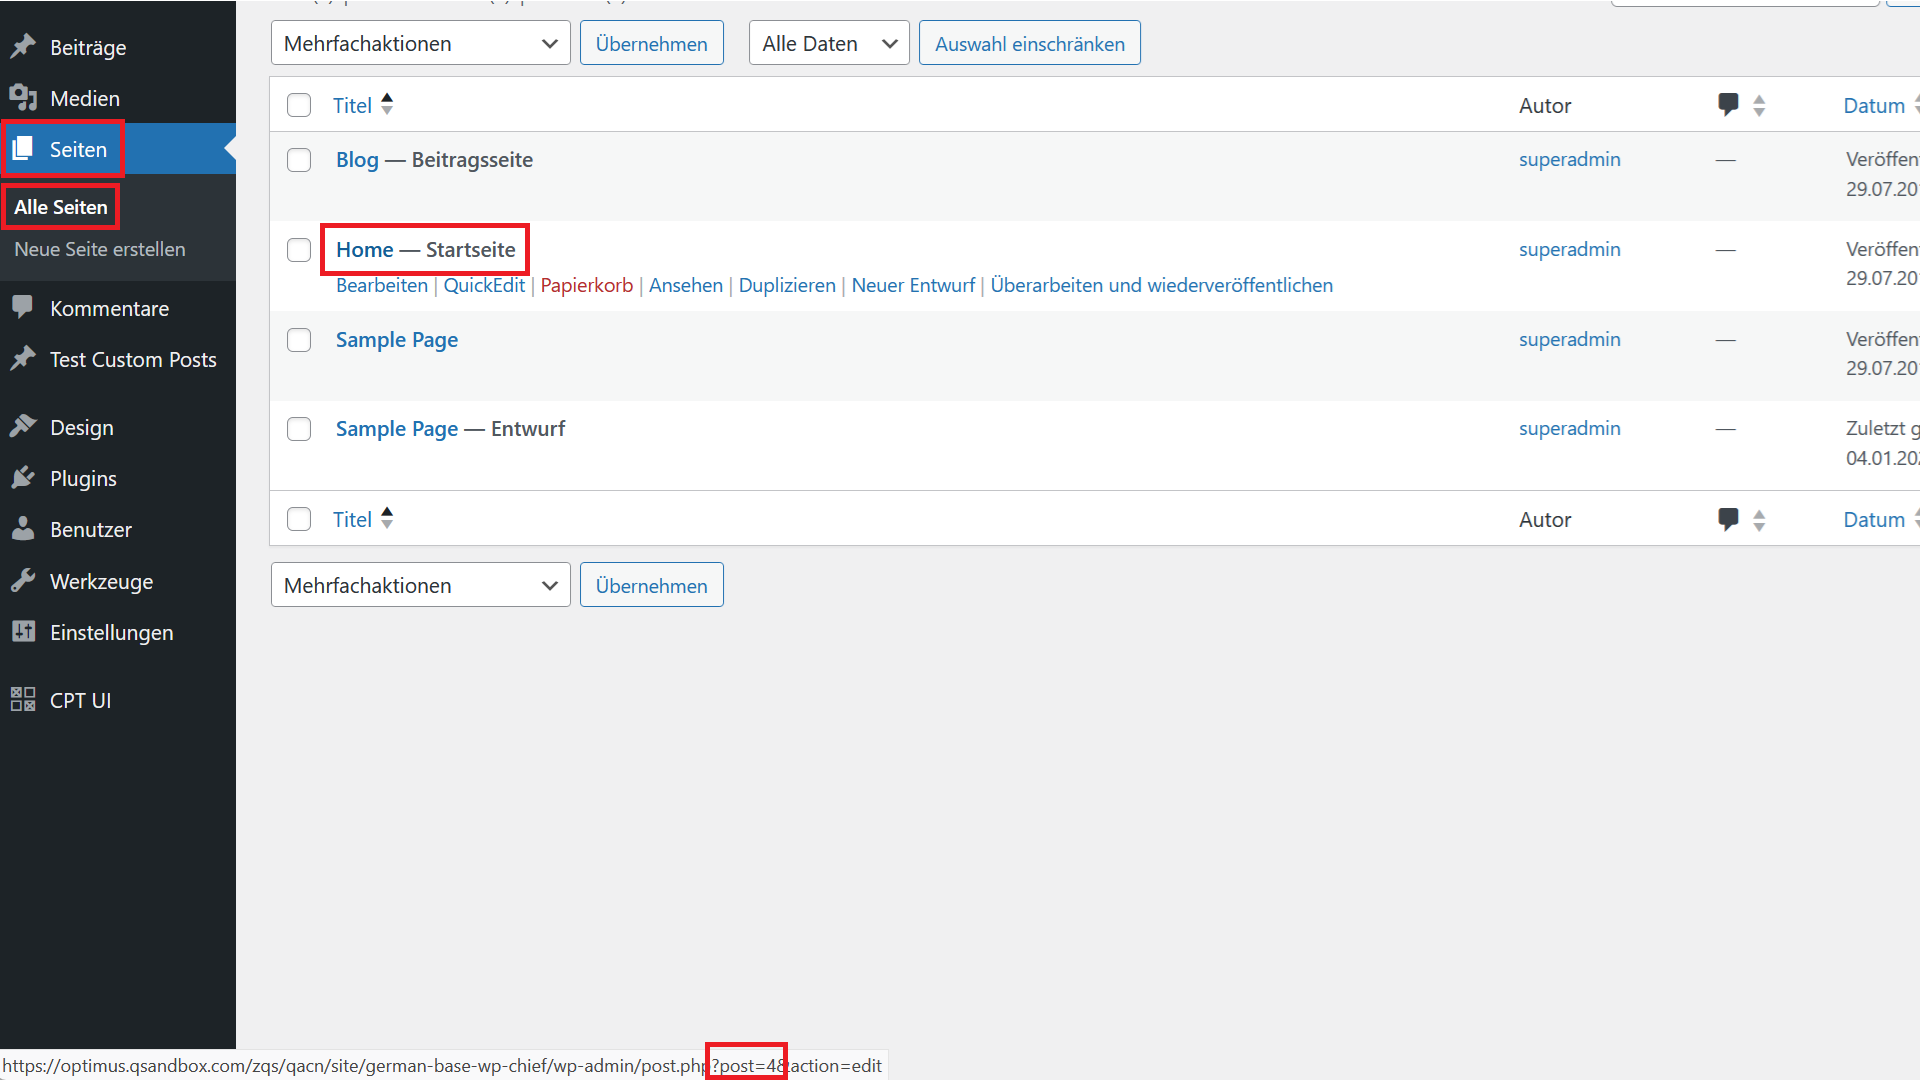This screenshot has width=1920, height=1080.
Task: Click Auswahl einschränken button
Action: (1030, 43)
